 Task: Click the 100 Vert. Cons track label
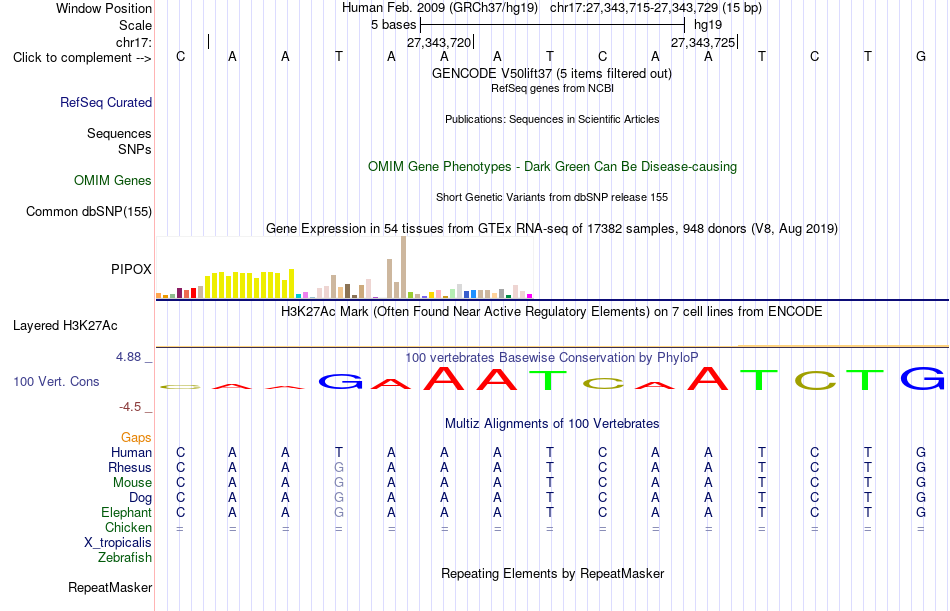coord(56,381)
